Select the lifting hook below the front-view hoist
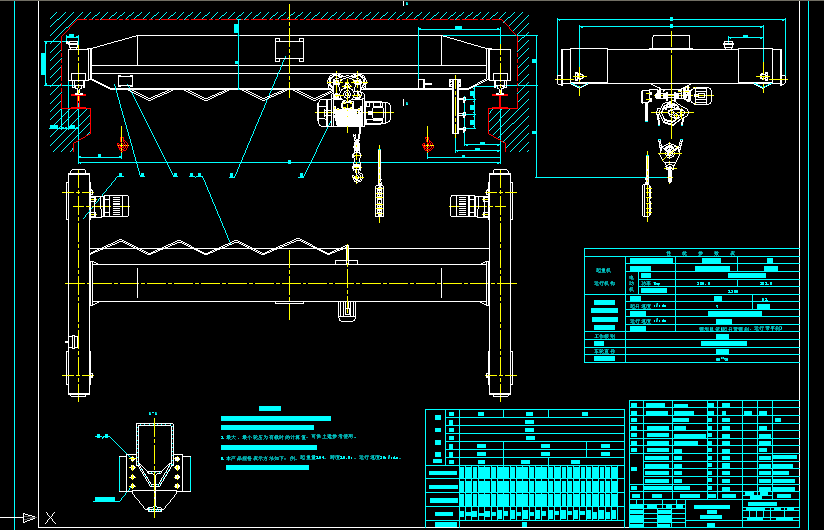Image resolution: width=824 pixels, height=530 pixels. [356, 172]
